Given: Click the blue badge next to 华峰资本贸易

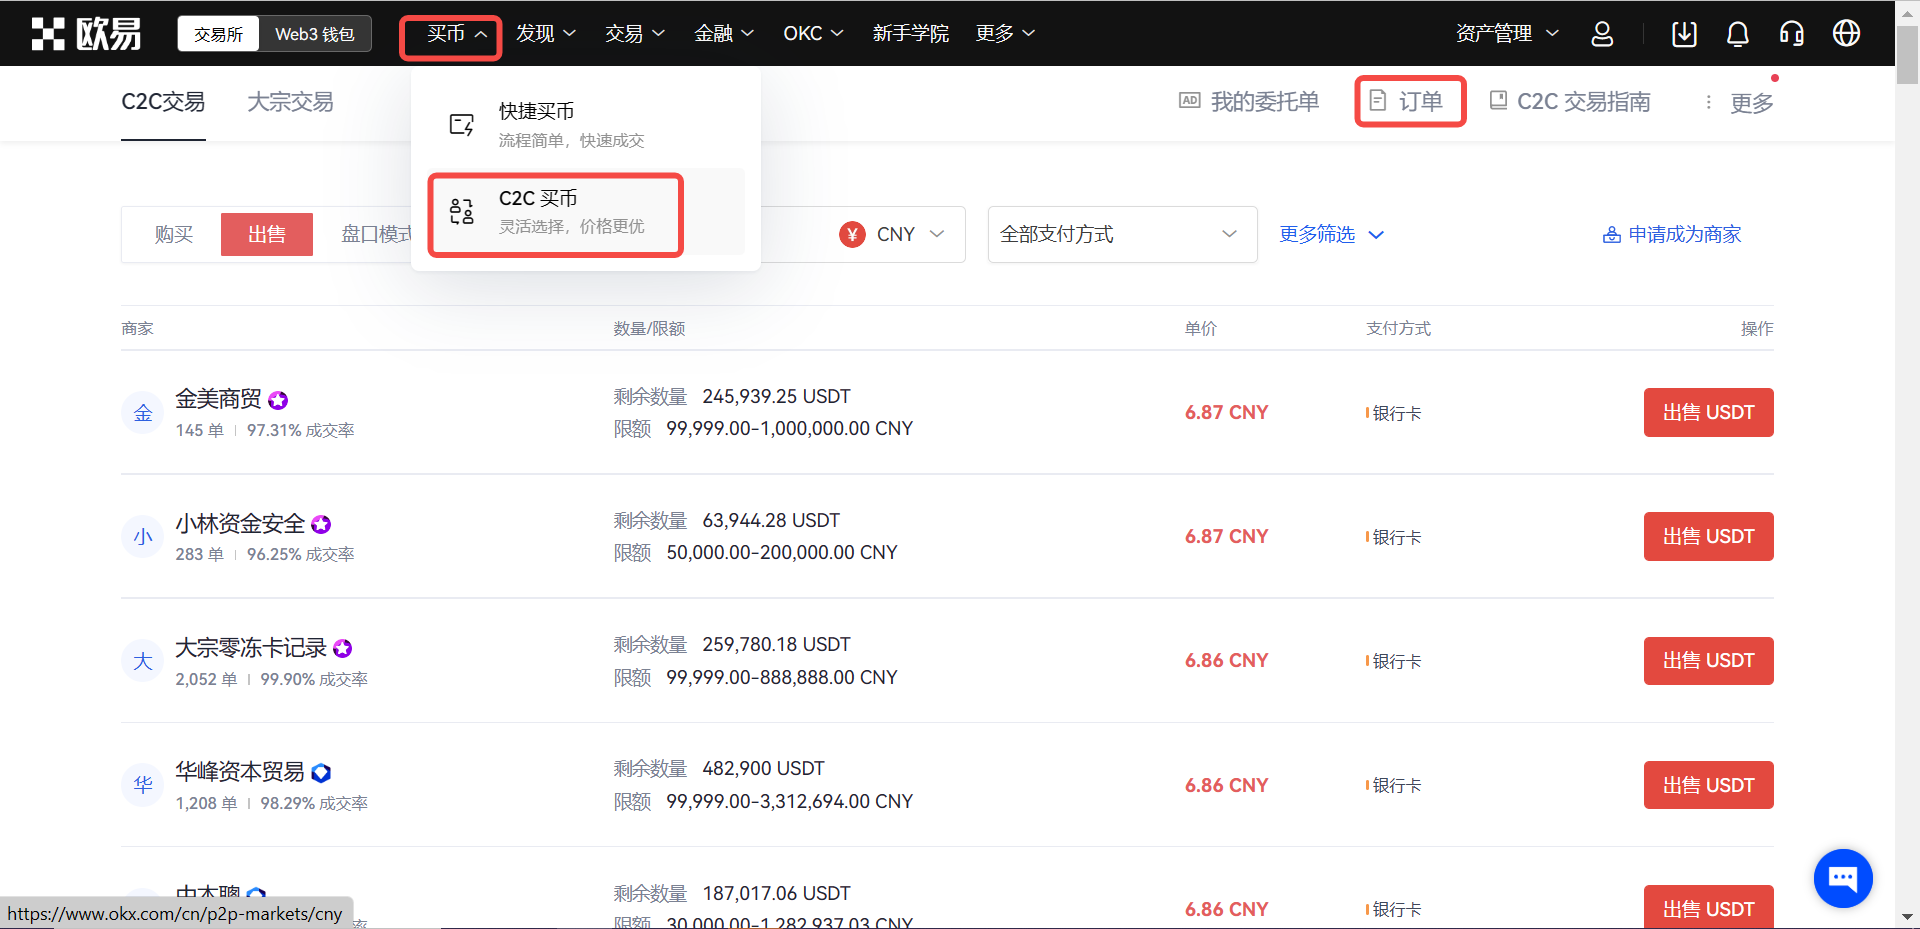Looking at the screenshot, I should (321, 773).
